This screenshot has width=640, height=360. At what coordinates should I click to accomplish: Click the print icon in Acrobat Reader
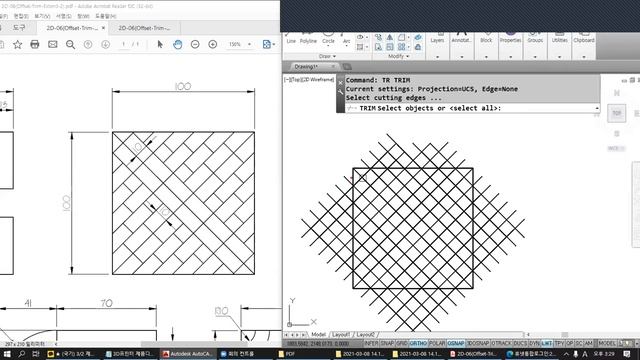[x=35, y=44]
